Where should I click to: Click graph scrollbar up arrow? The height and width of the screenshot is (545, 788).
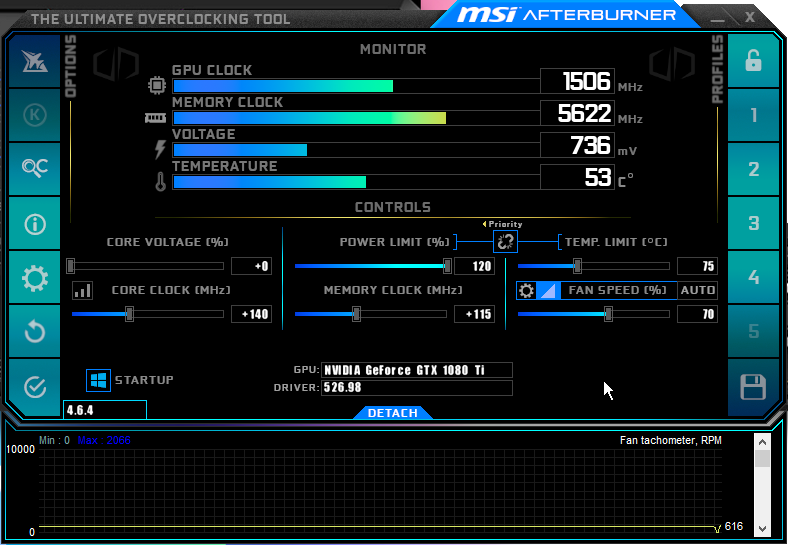[x=762, y=442]
